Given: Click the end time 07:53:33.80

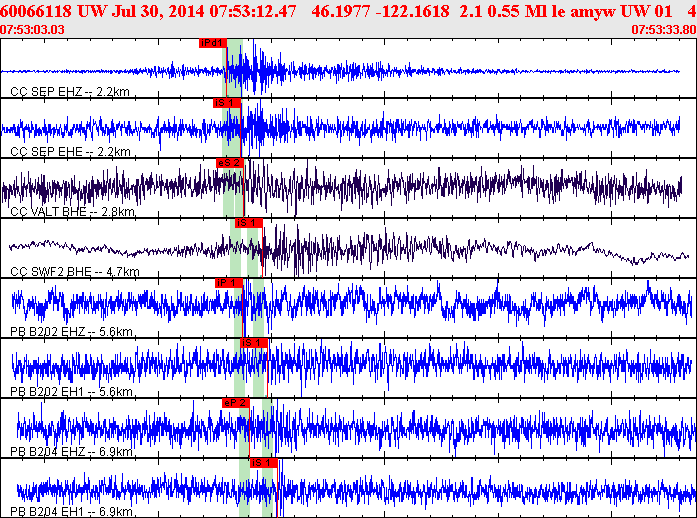Looking at the screenshot, I should coord(663,30).
